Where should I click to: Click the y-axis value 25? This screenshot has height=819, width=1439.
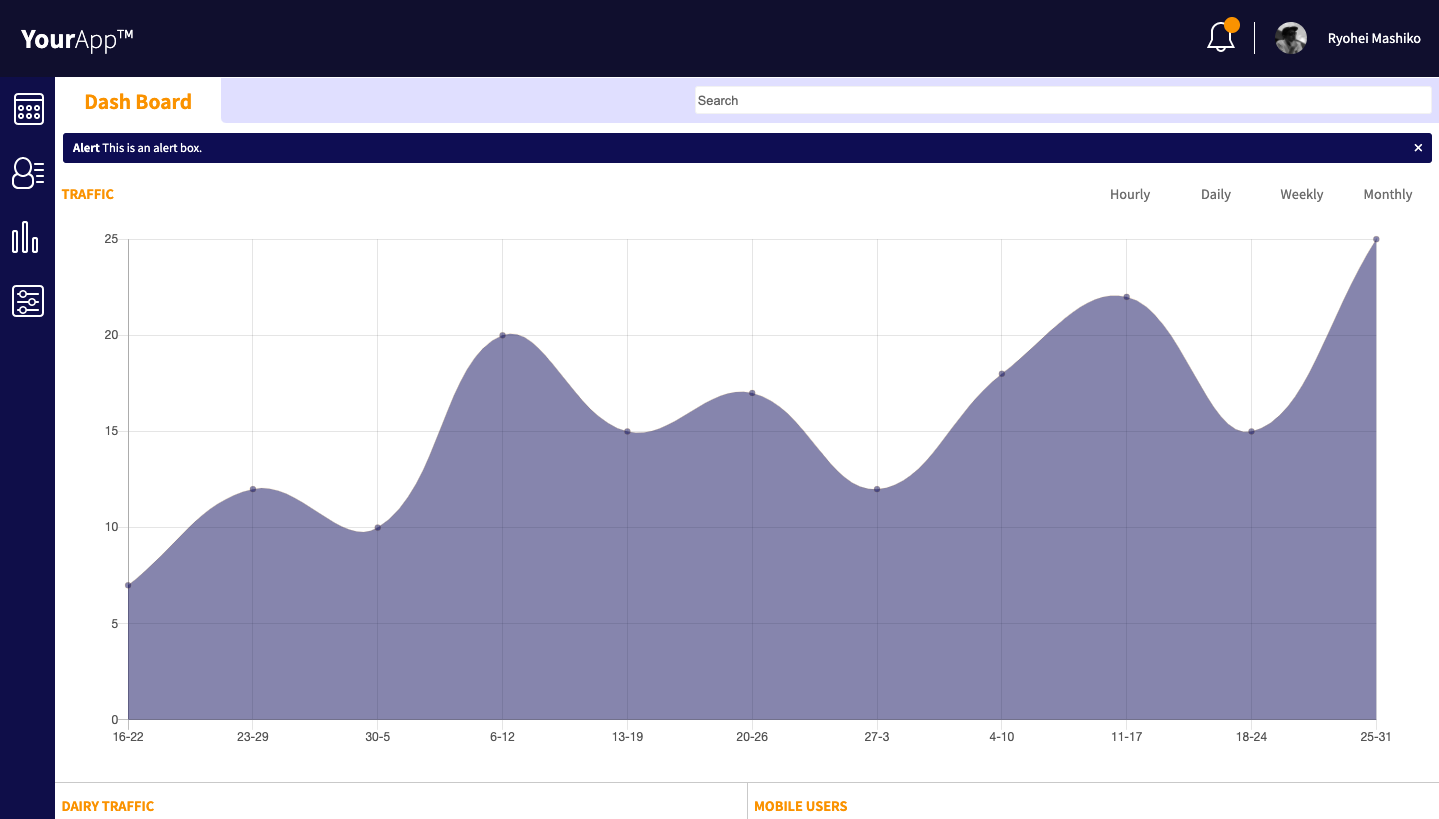(111, 239)
